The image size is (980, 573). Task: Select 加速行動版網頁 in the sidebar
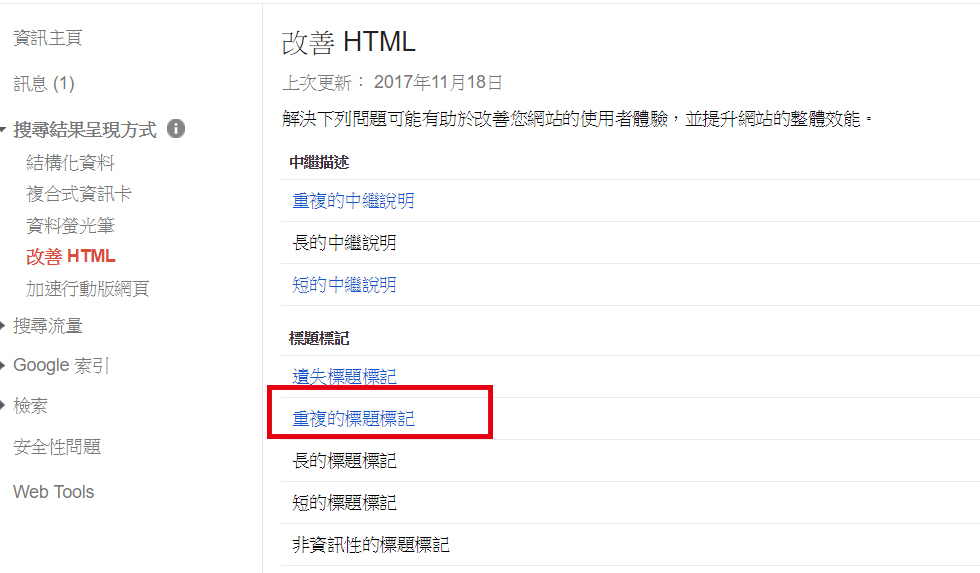coord(87,289)
